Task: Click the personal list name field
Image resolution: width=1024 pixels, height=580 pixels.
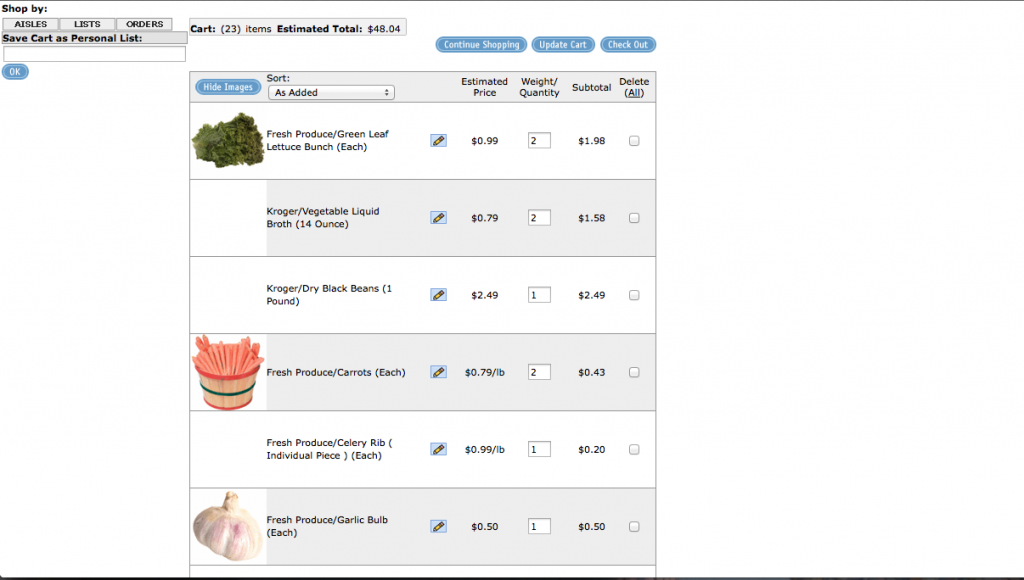Action: [x=94, y=54]
